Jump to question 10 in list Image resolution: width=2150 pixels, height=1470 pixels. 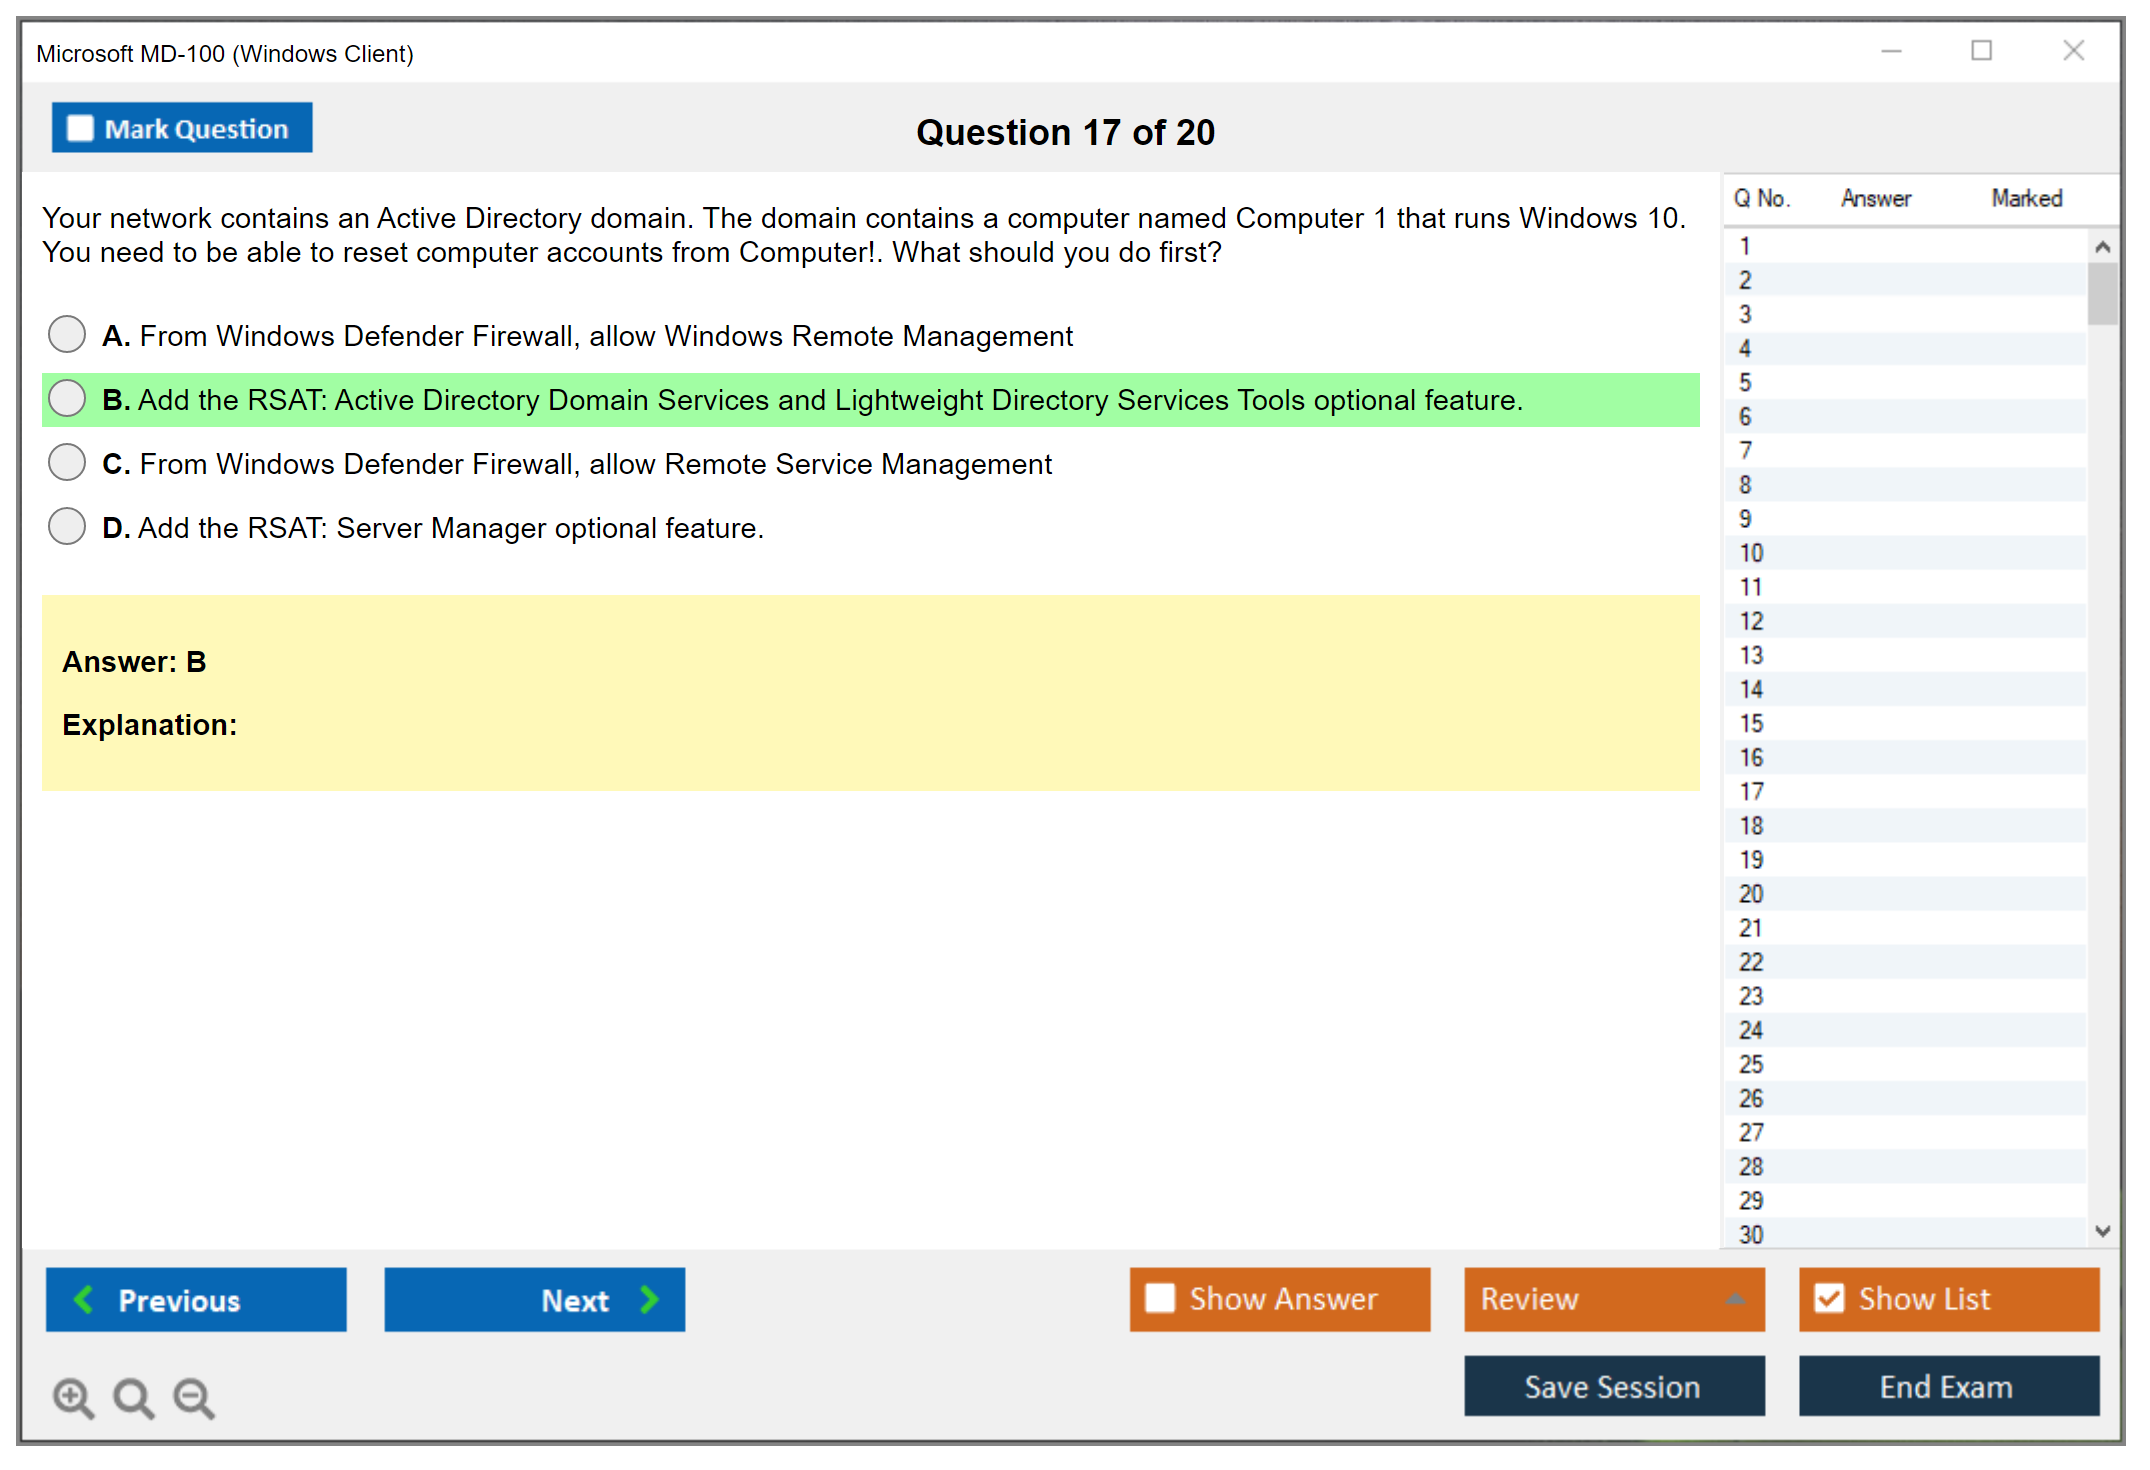point(1751,553)
